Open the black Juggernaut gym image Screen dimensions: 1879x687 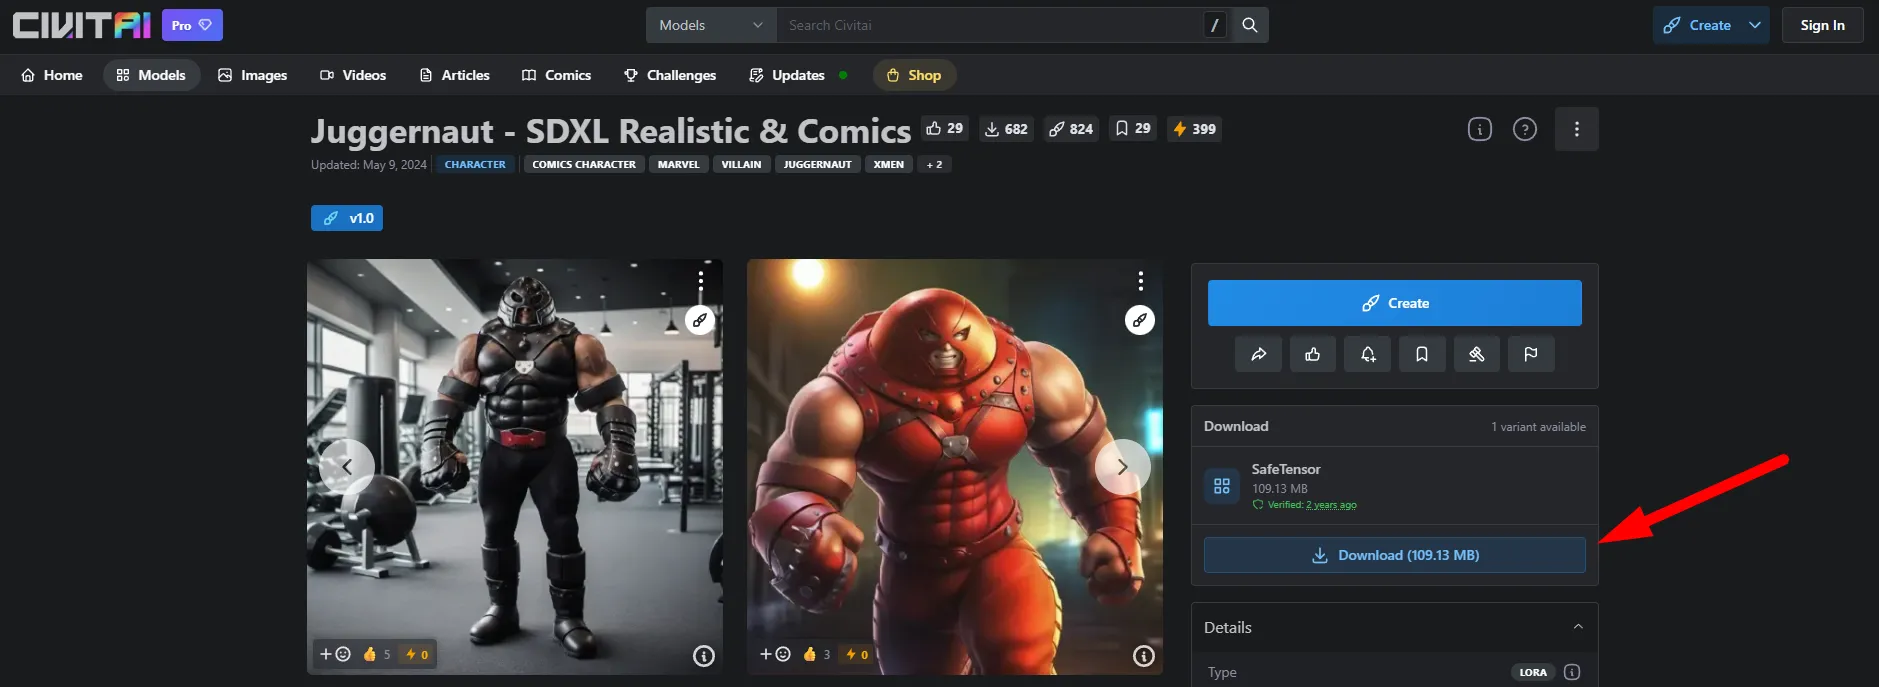click(515, 467)
